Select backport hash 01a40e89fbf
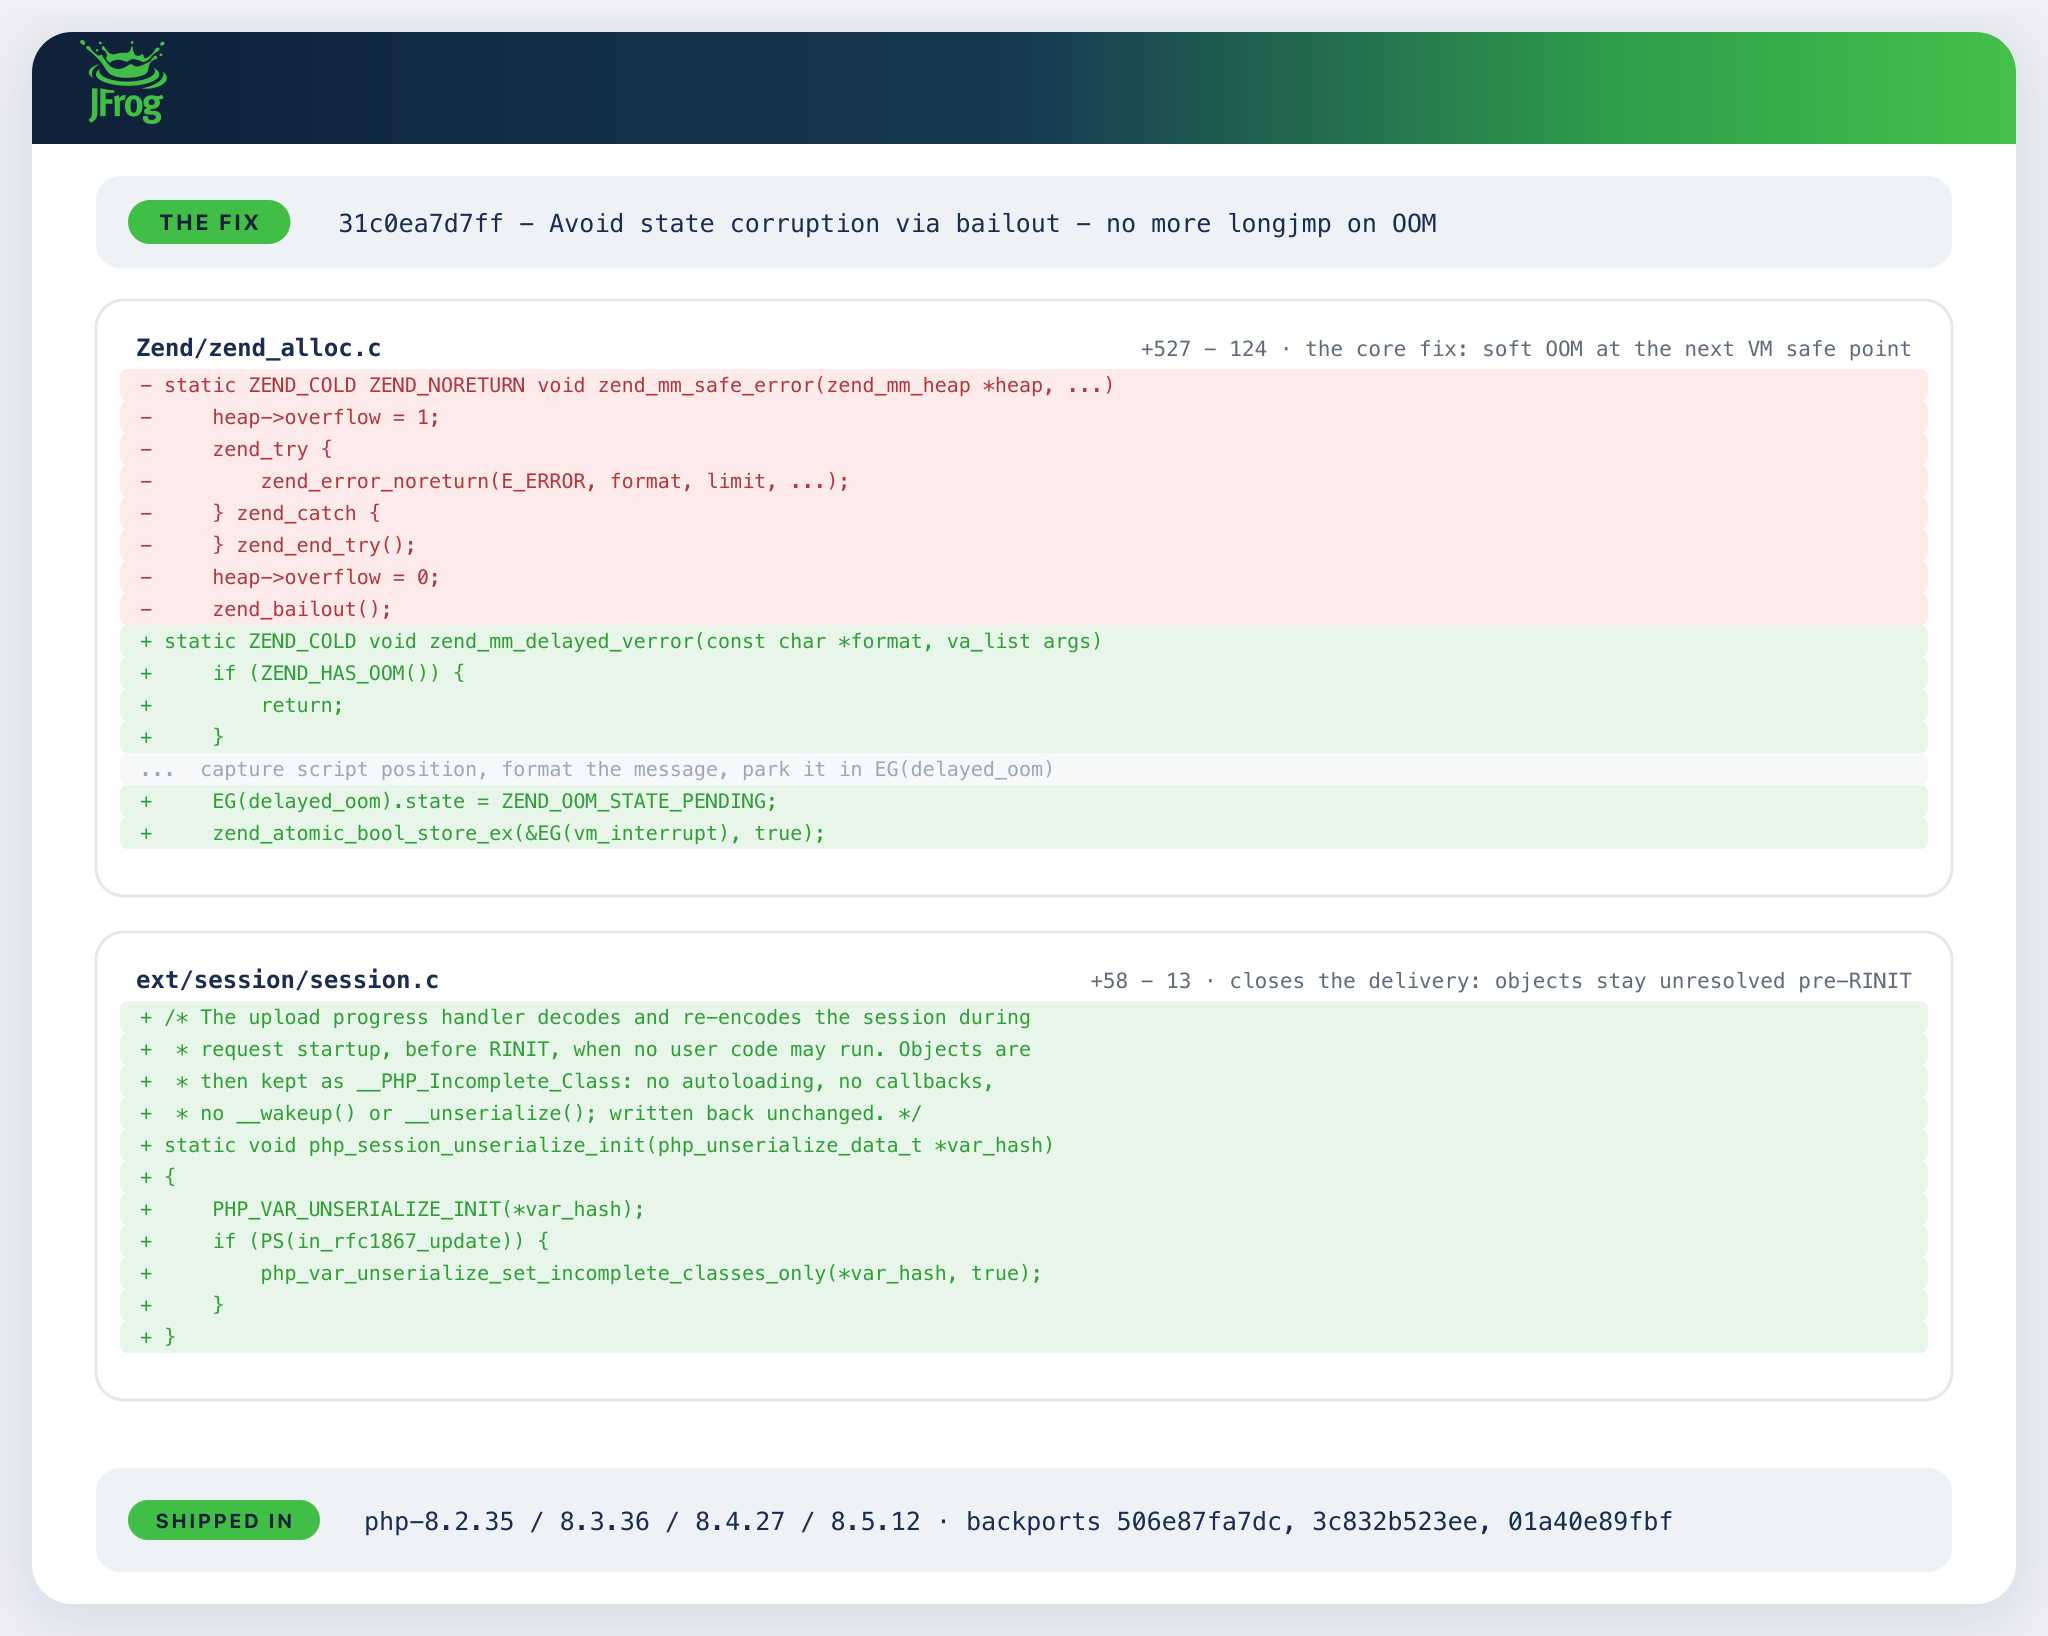This screenshot has height=1636, width=2048. point(1590,1521)
